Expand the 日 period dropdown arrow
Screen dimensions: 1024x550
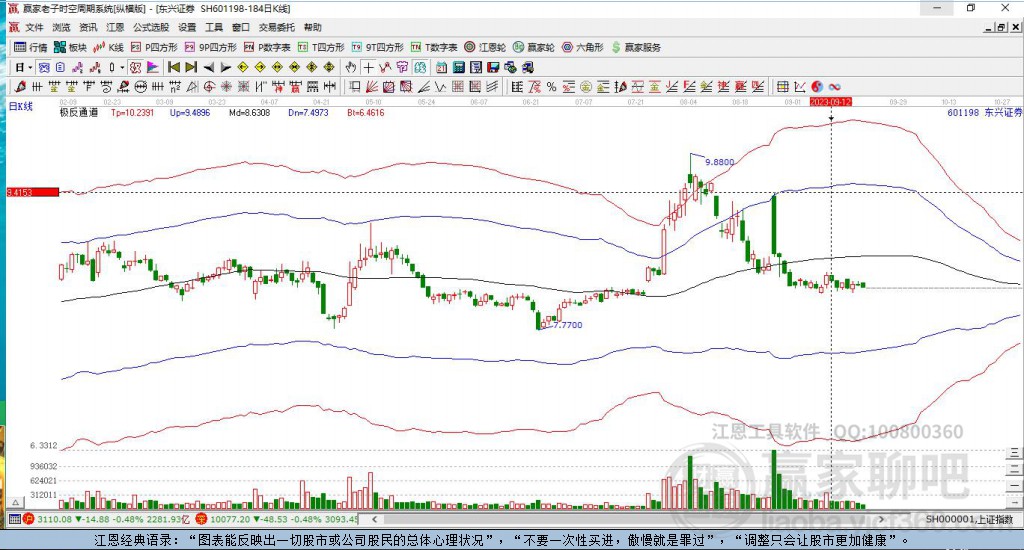[30, 67]
